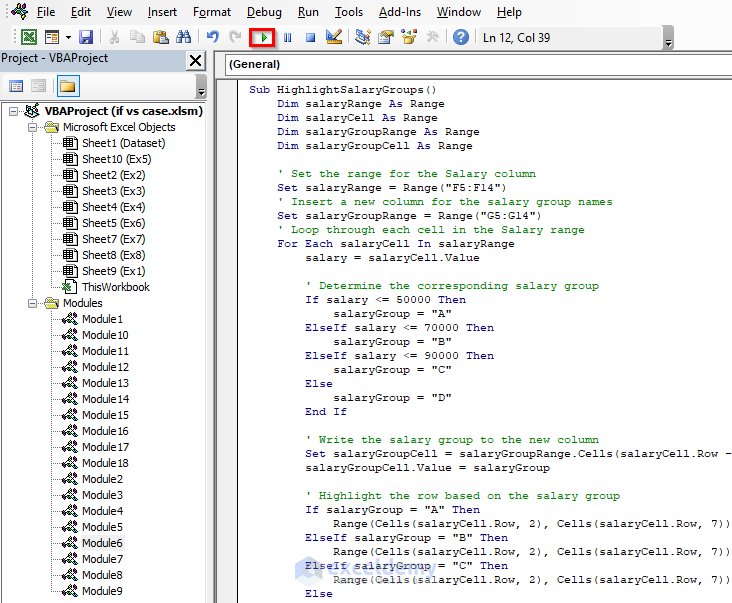Close the Project - VBAProject pane

pos(196,61)
